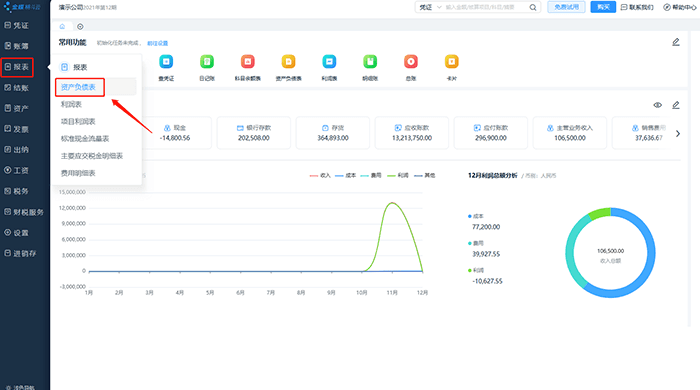Click the 成本 77,200.00 legend entry

[x=484, y=222]
